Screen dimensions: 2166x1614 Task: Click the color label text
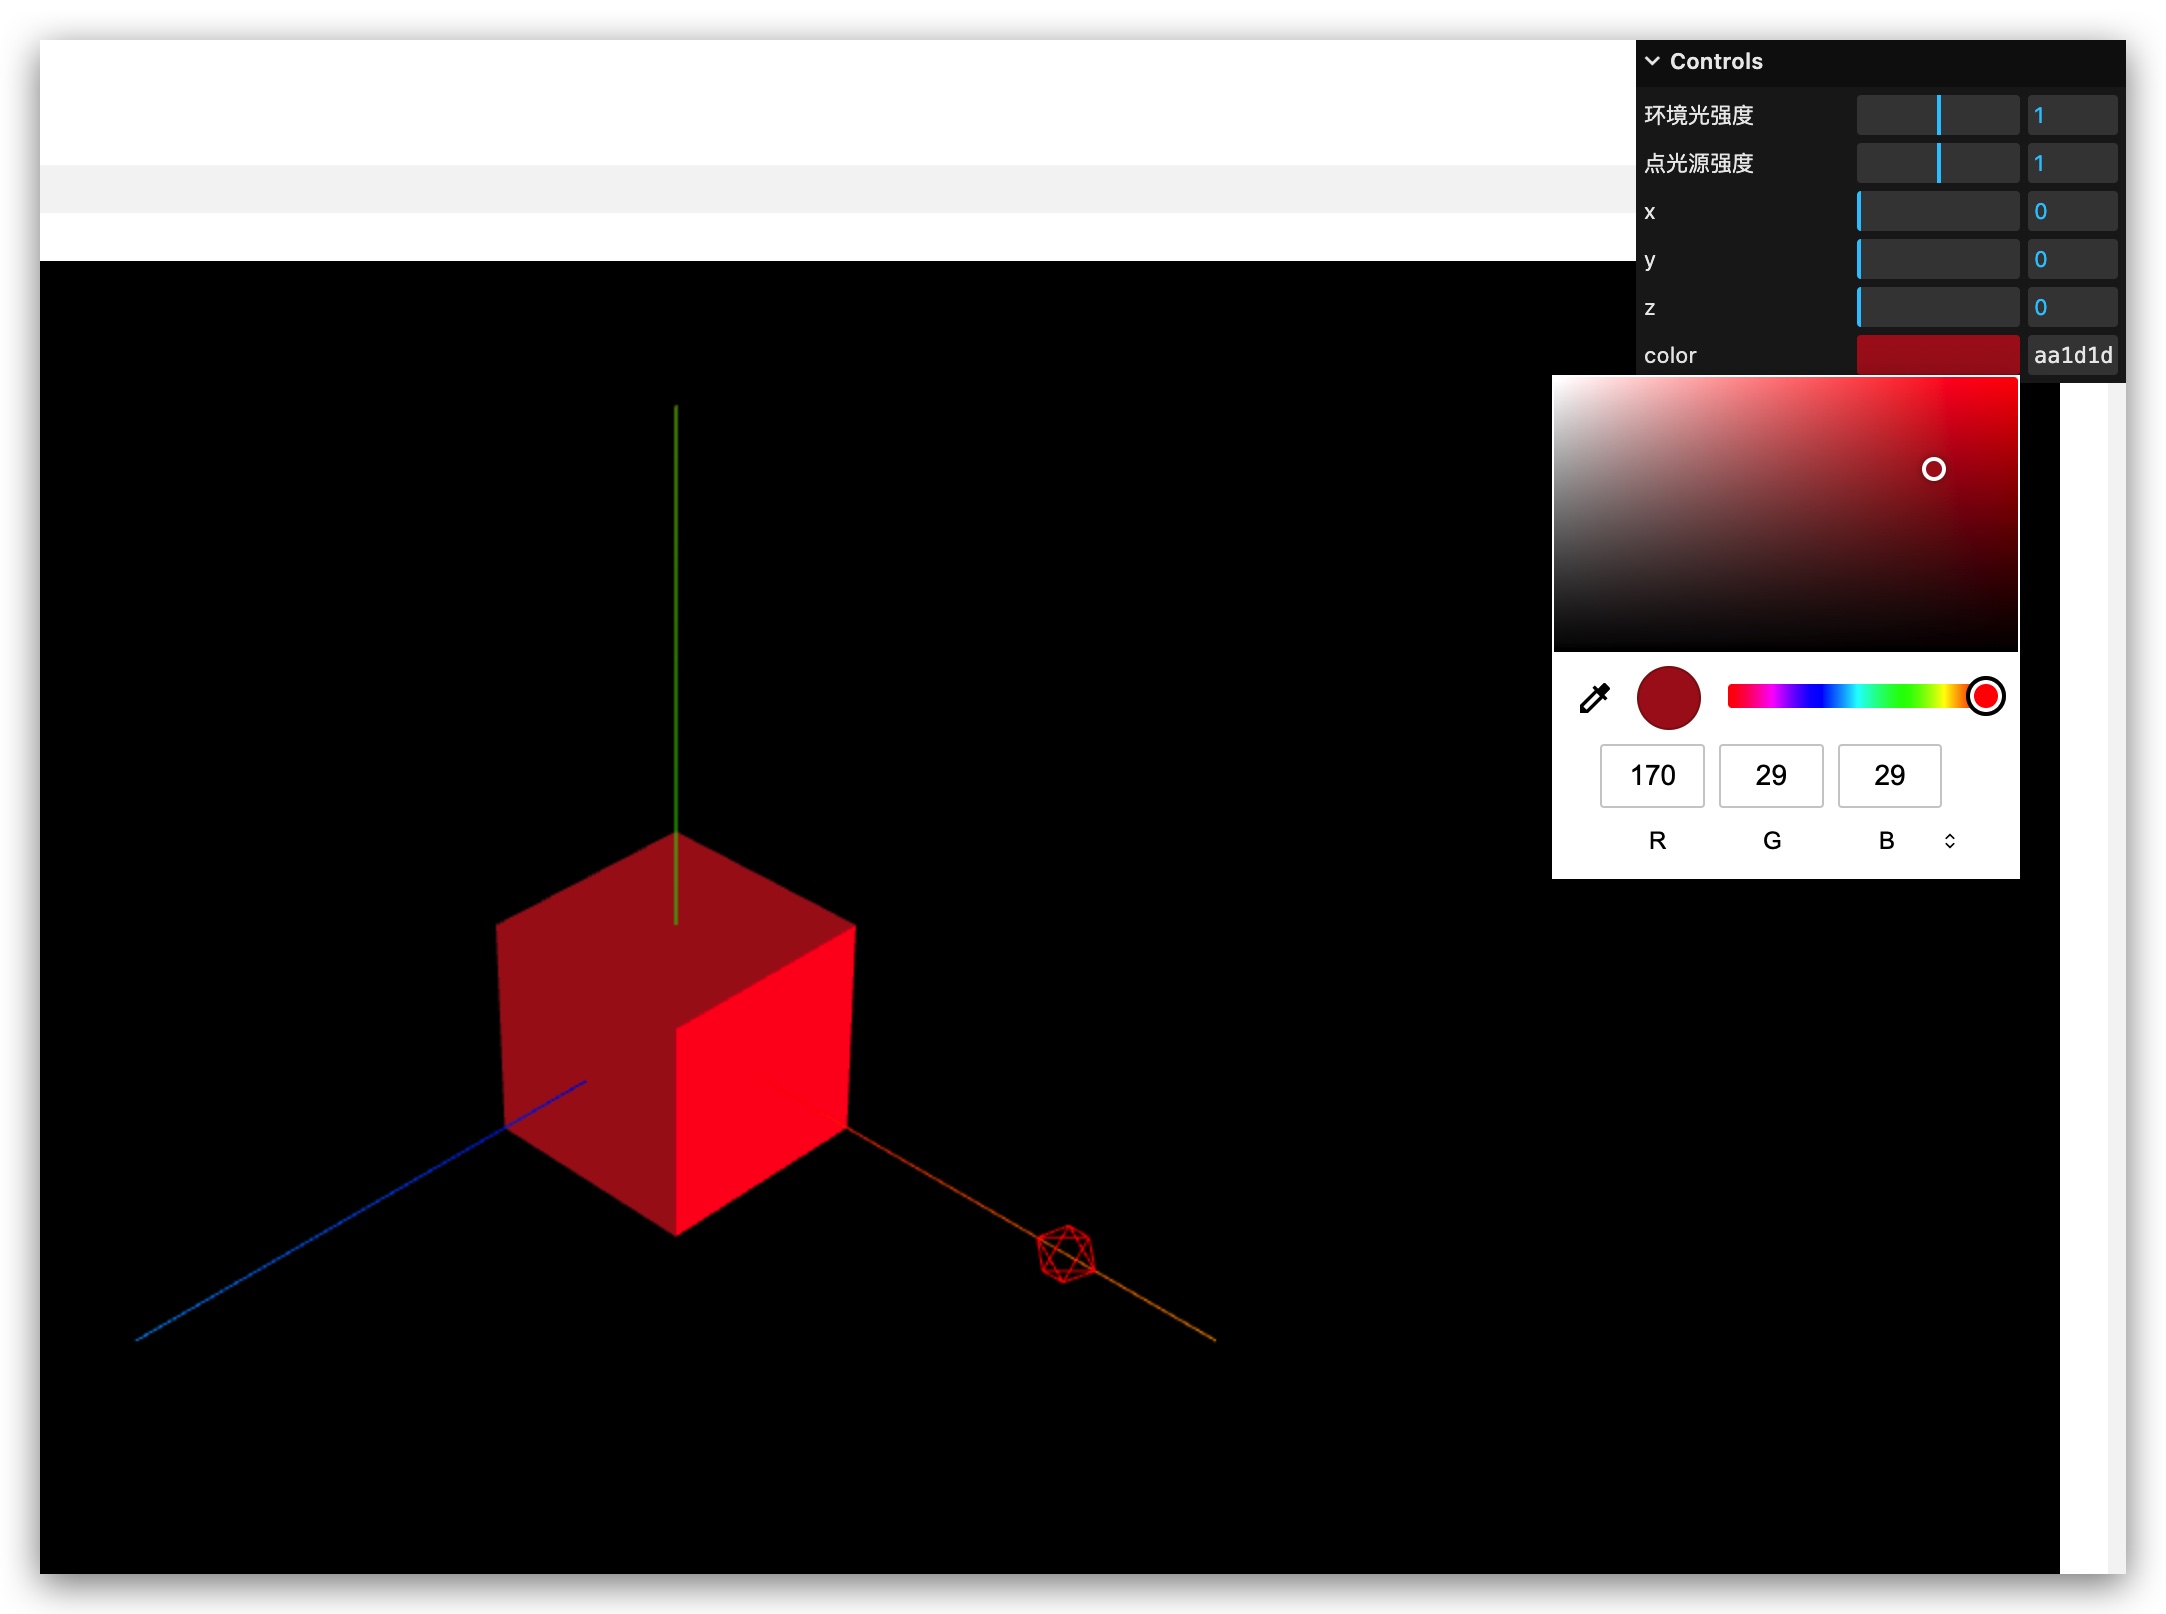[1669, 355]
